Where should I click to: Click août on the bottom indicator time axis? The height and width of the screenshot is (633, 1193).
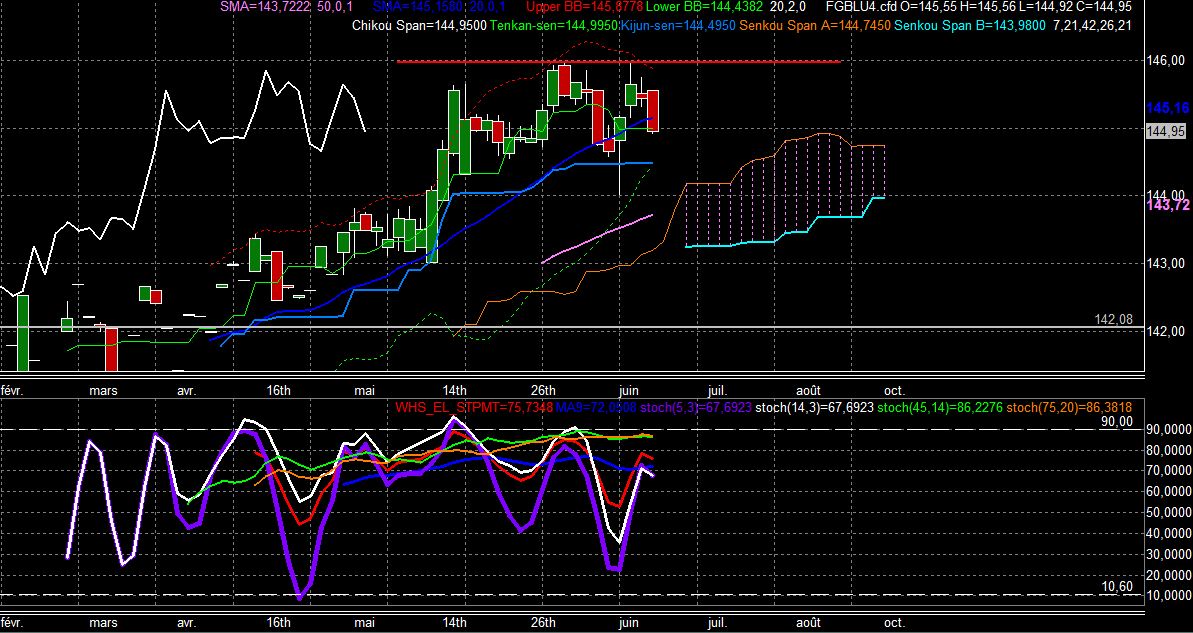[x=808, y=622]
